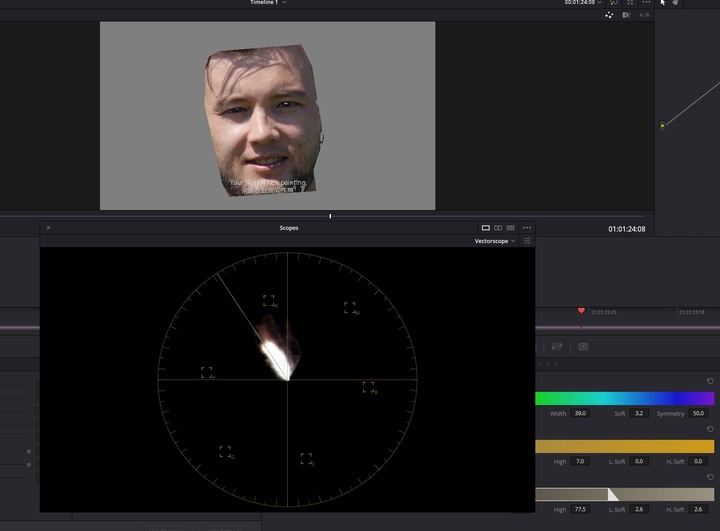Edit the Luminance H. Soft value 2.6
Image resolution: width=720 pixels, height=531 pixels.
[698, 509]
